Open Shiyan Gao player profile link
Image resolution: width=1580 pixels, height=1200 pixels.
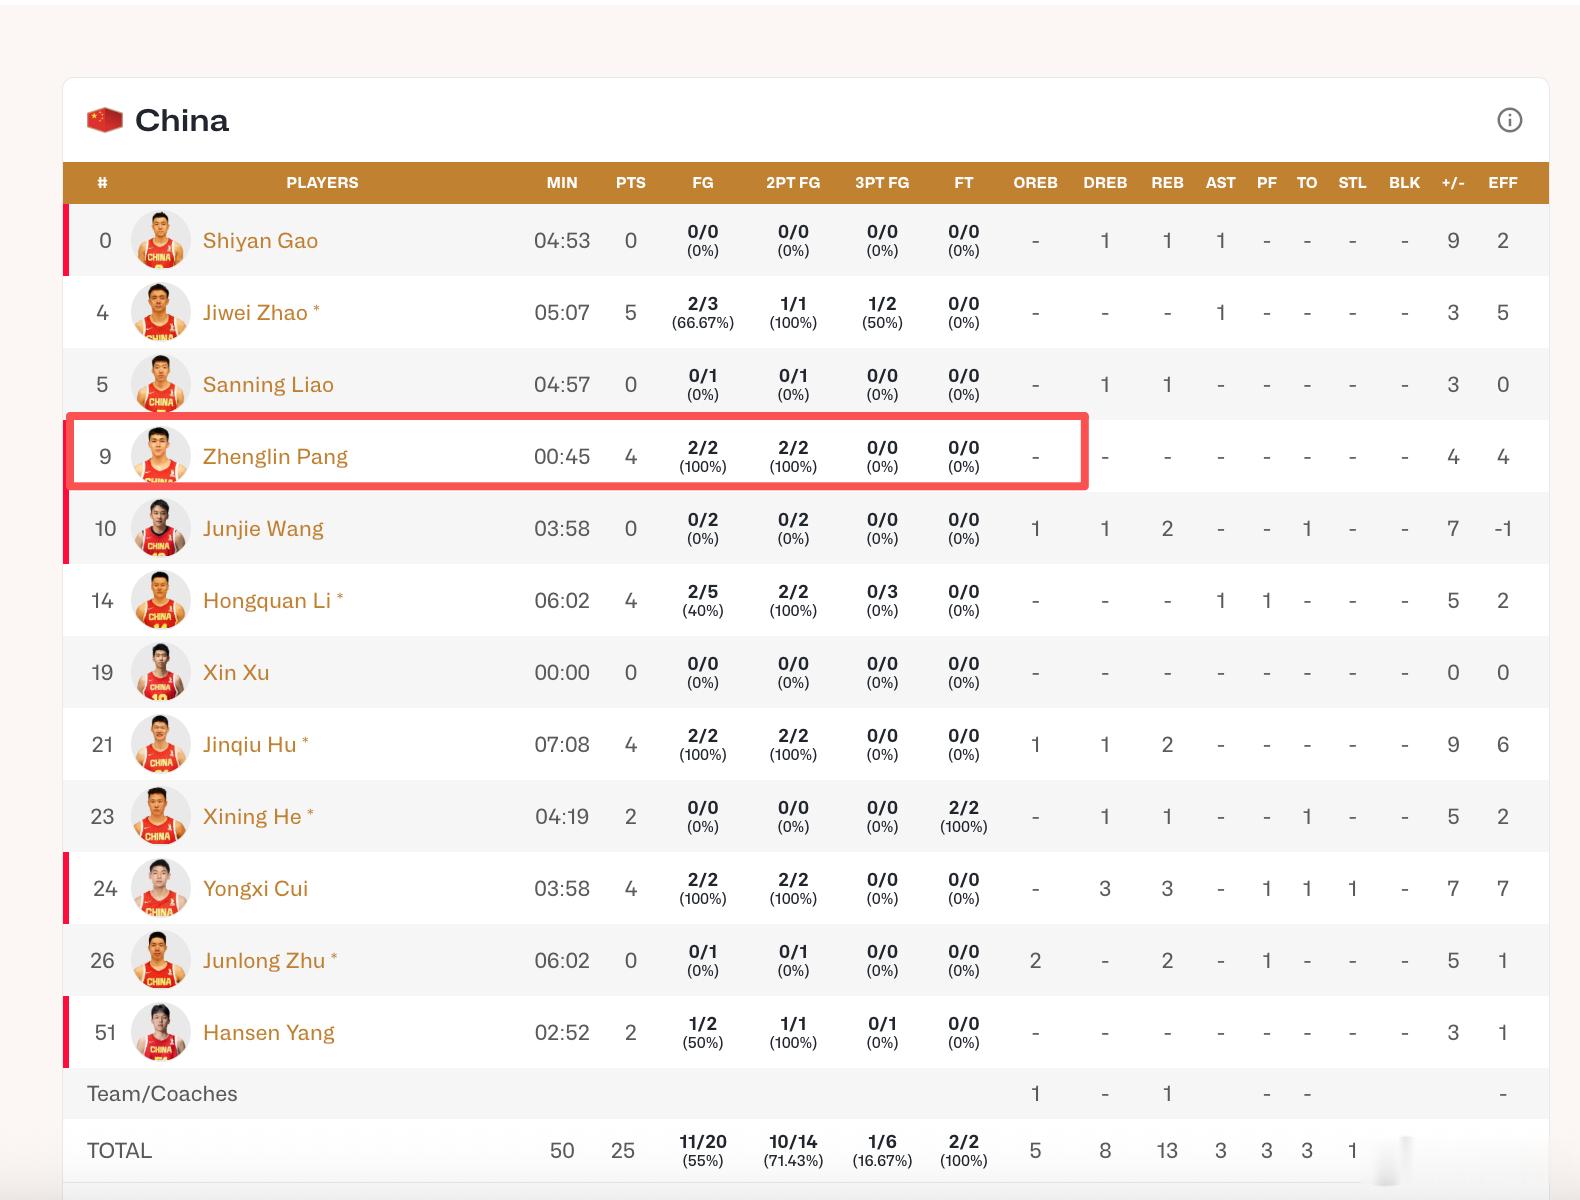pyautogui.click(x=260, y=240)
